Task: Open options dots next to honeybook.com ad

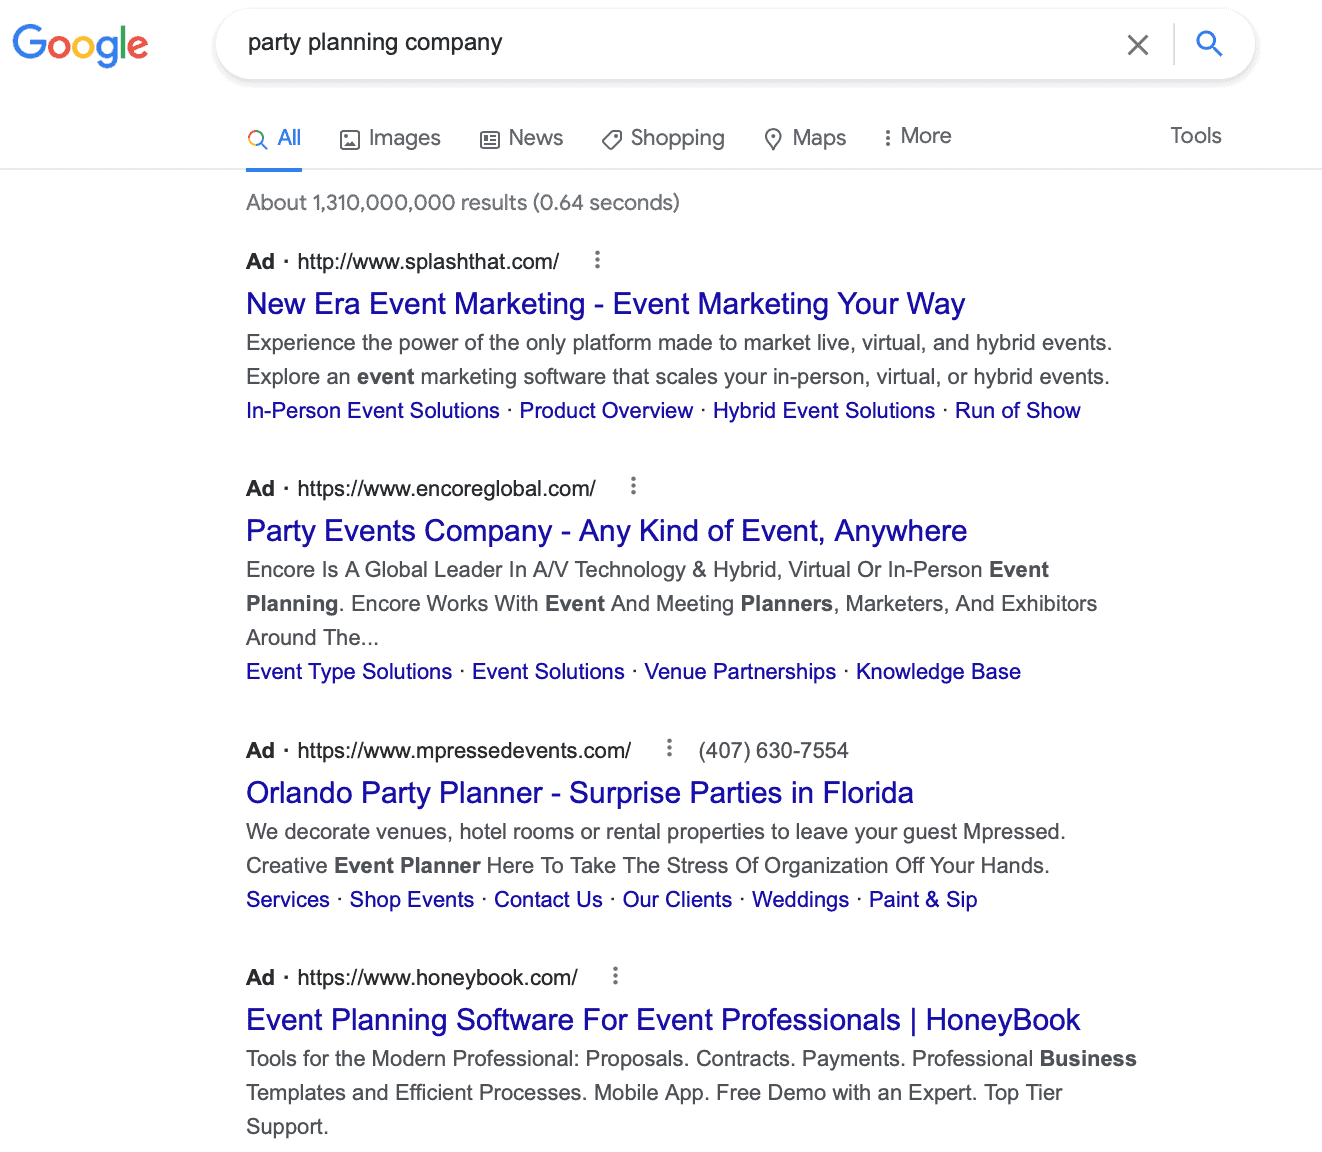Action: (615, 976)
